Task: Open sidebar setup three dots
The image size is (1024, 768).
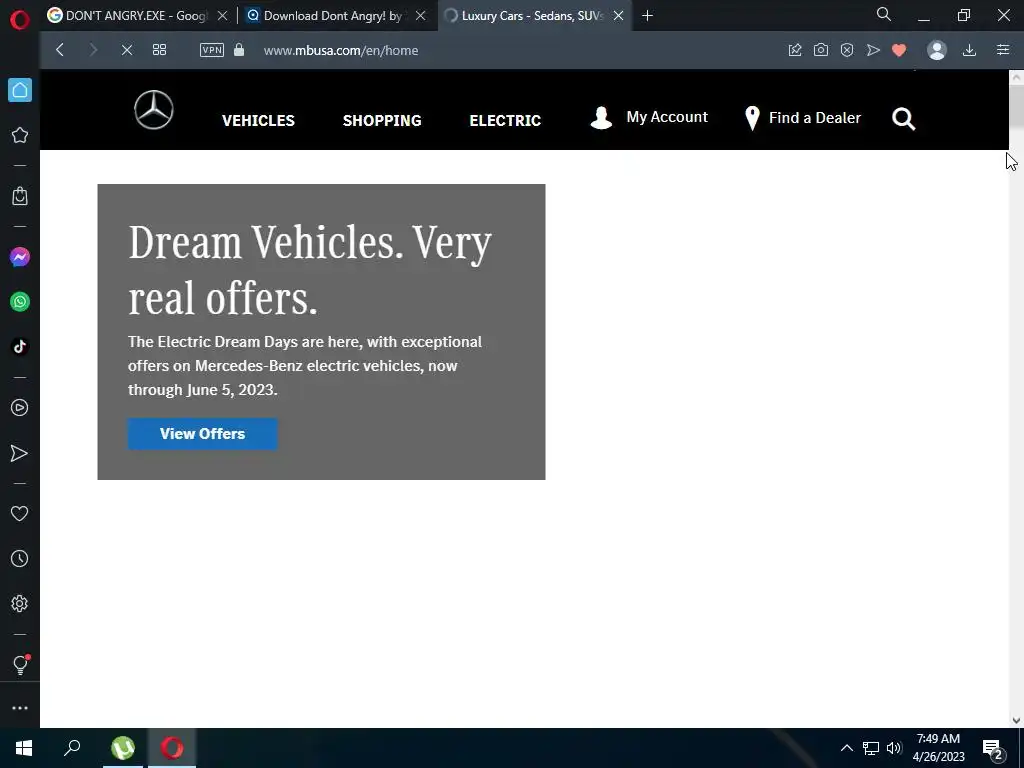Action: tap(20, 708)
